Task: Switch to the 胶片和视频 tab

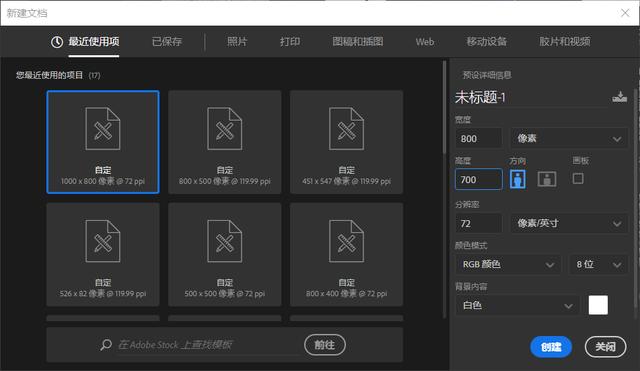Action: (x=565, y=42)
